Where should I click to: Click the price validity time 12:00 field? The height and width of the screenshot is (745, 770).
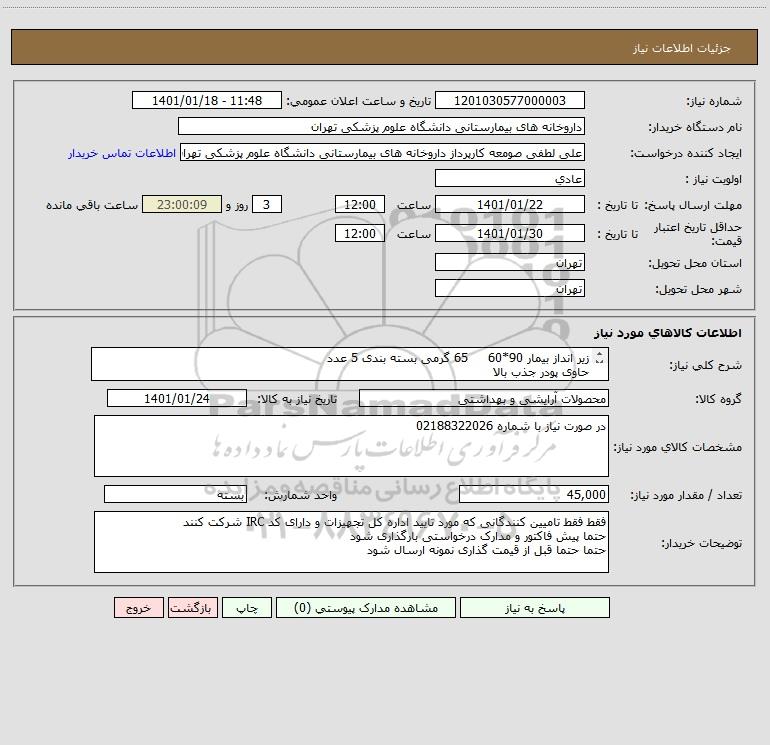point(359,233)
